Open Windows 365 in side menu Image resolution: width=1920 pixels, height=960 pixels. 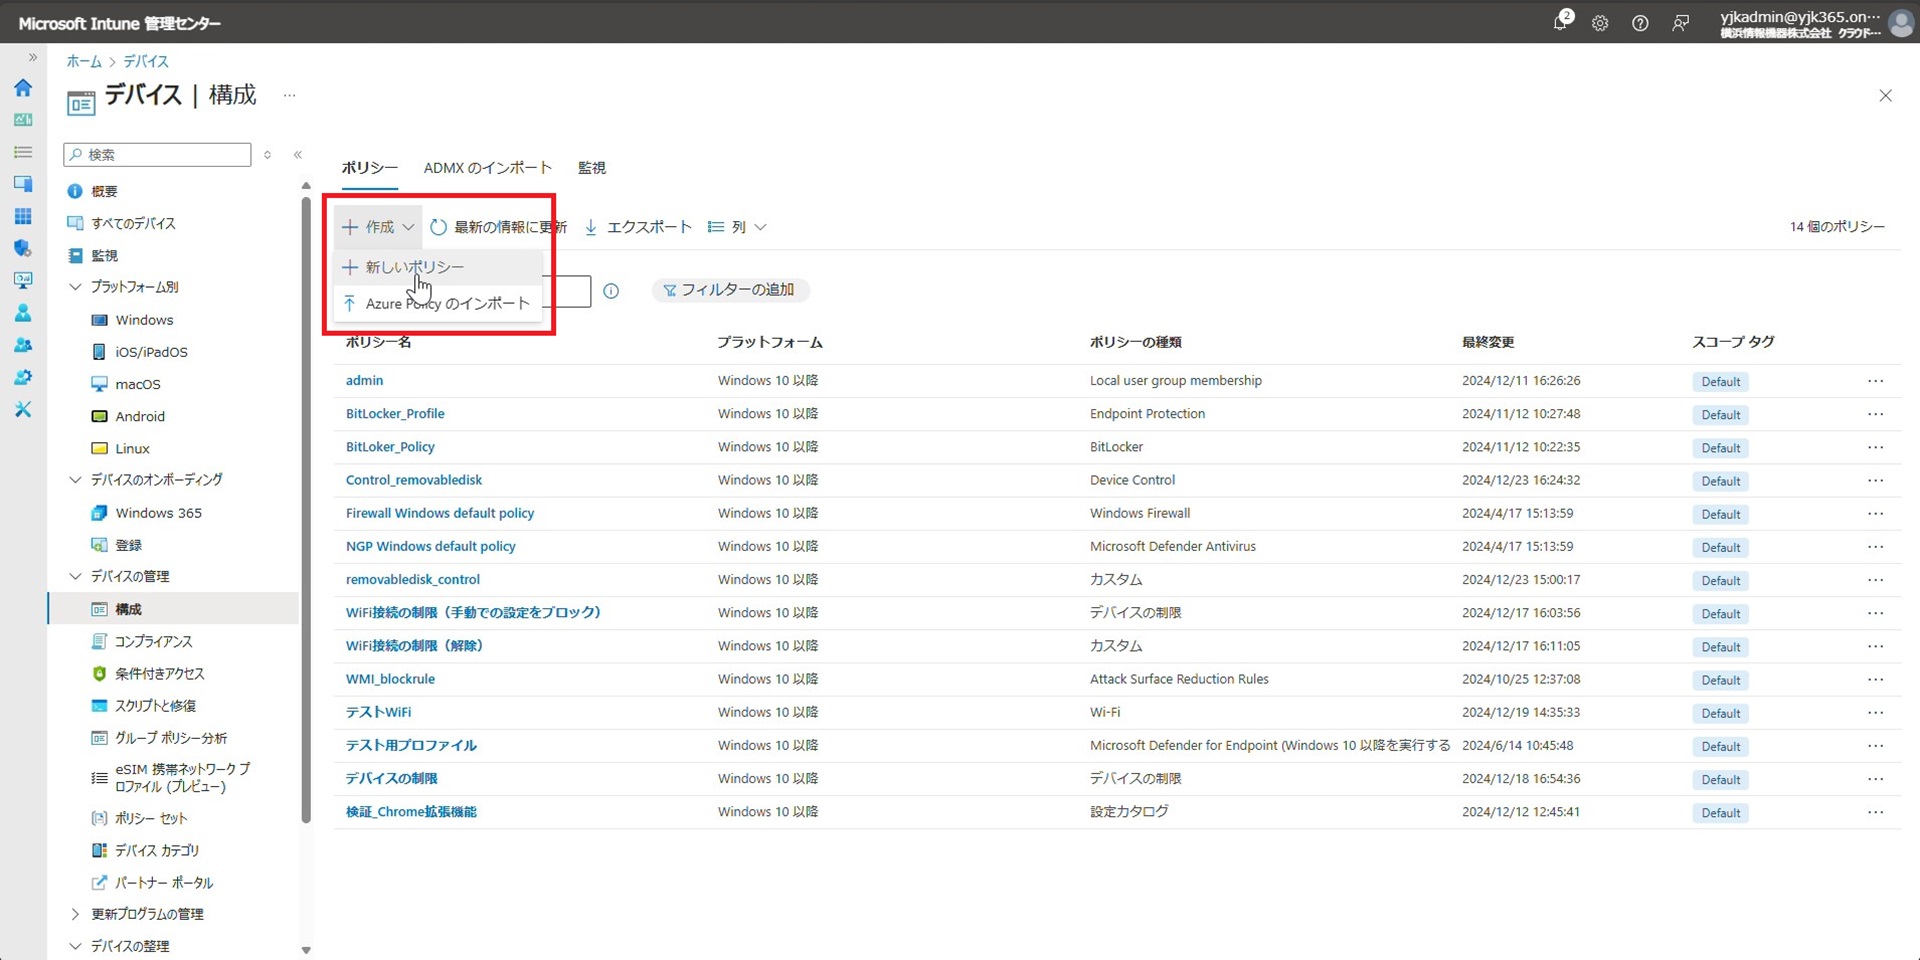click(x=158, y=513)
